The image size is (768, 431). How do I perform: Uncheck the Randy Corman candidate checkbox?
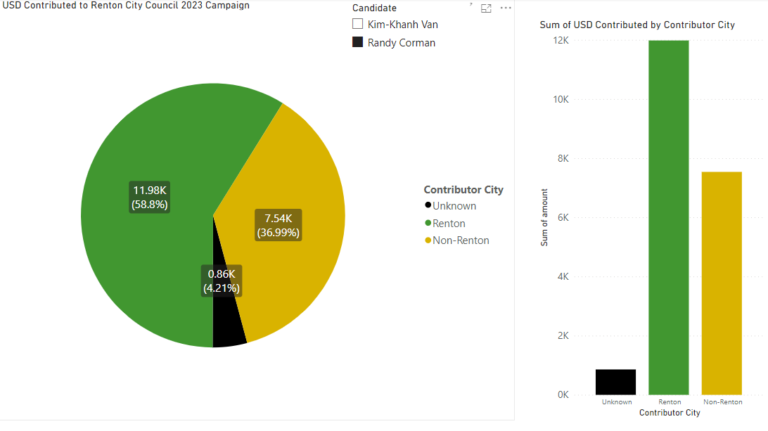point(358,43)
